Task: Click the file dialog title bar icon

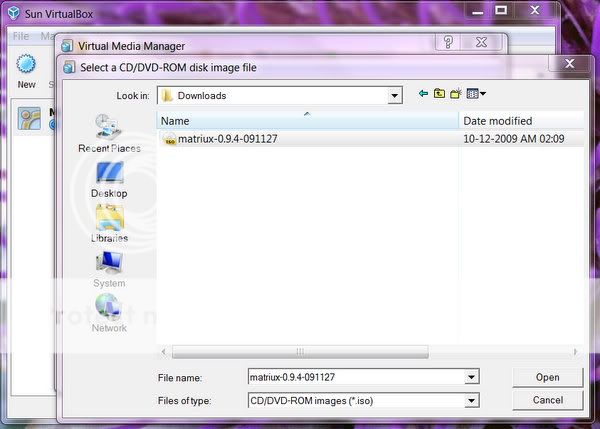Action: [69, 67]
